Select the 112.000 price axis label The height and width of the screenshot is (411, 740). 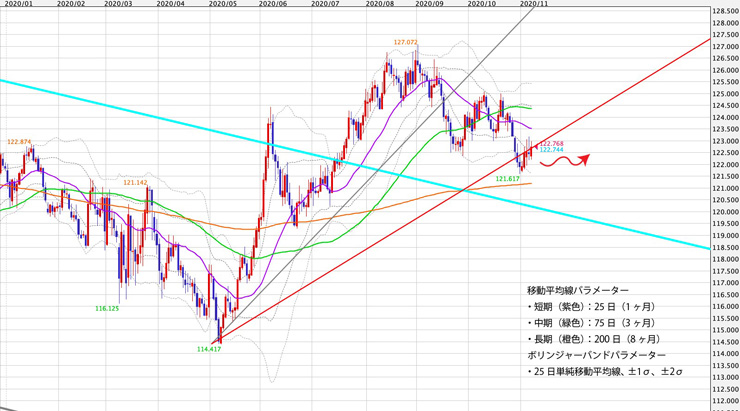[x=726, y=401]
